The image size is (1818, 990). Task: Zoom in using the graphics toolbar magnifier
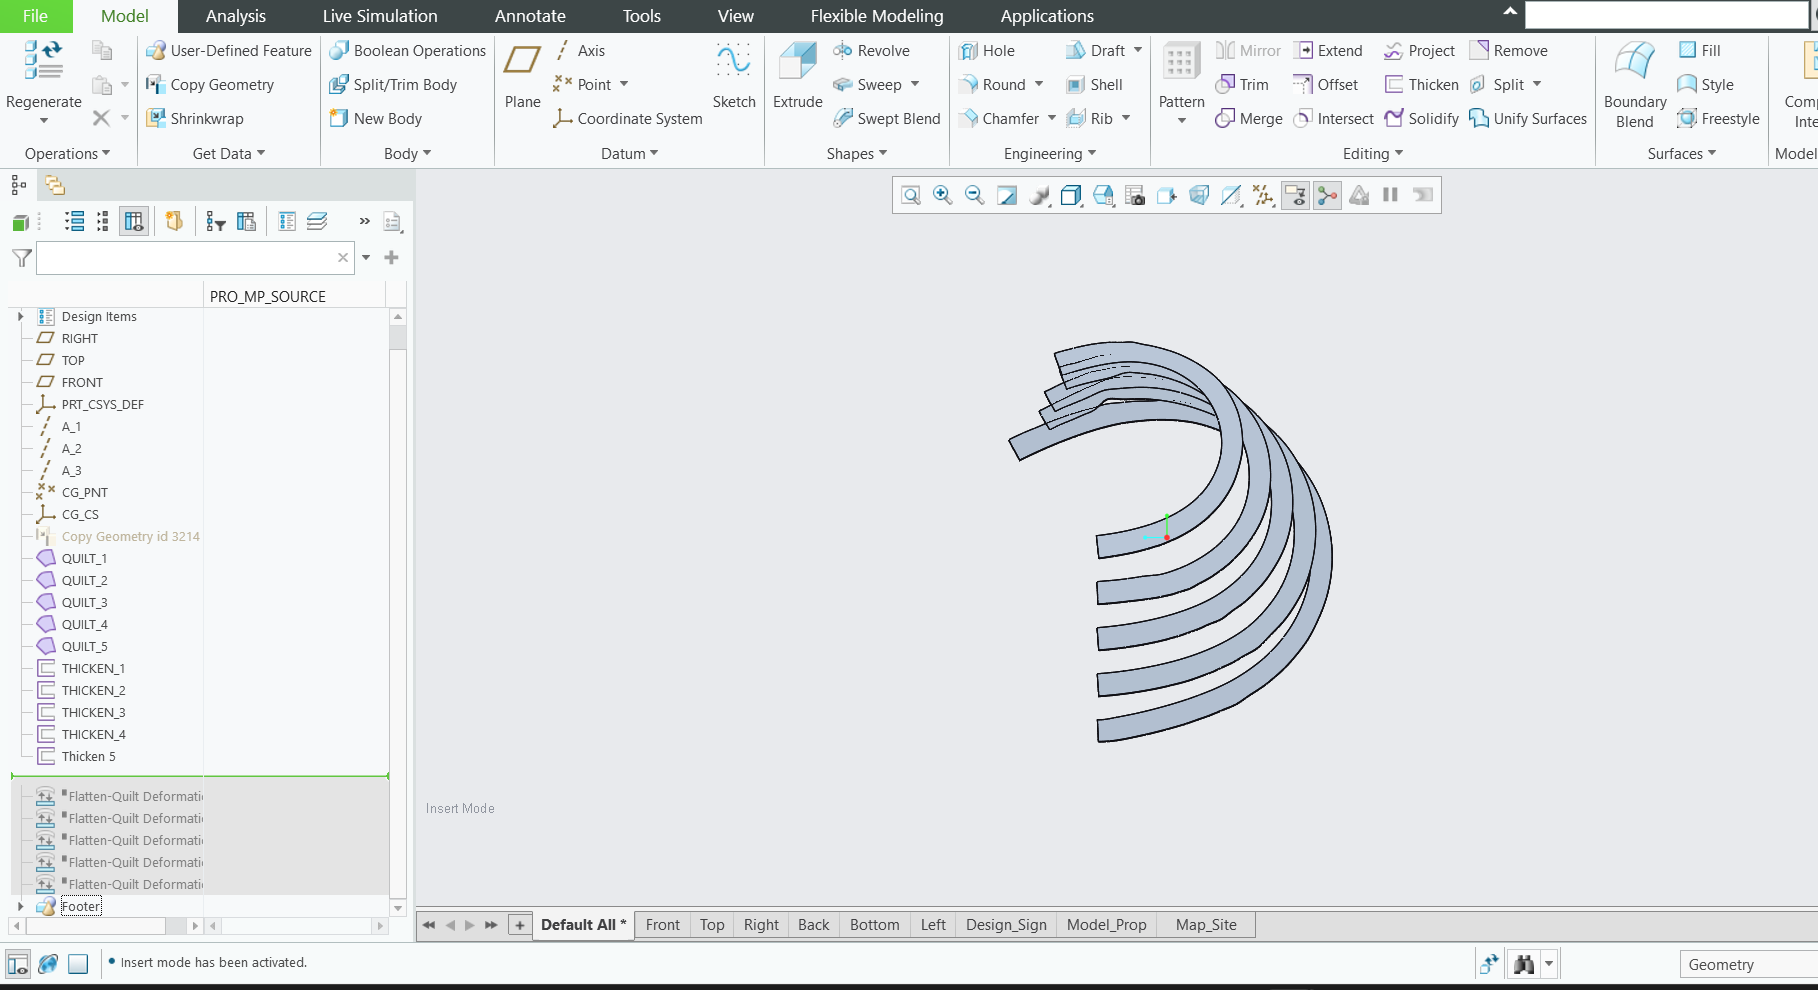[941, 195]
